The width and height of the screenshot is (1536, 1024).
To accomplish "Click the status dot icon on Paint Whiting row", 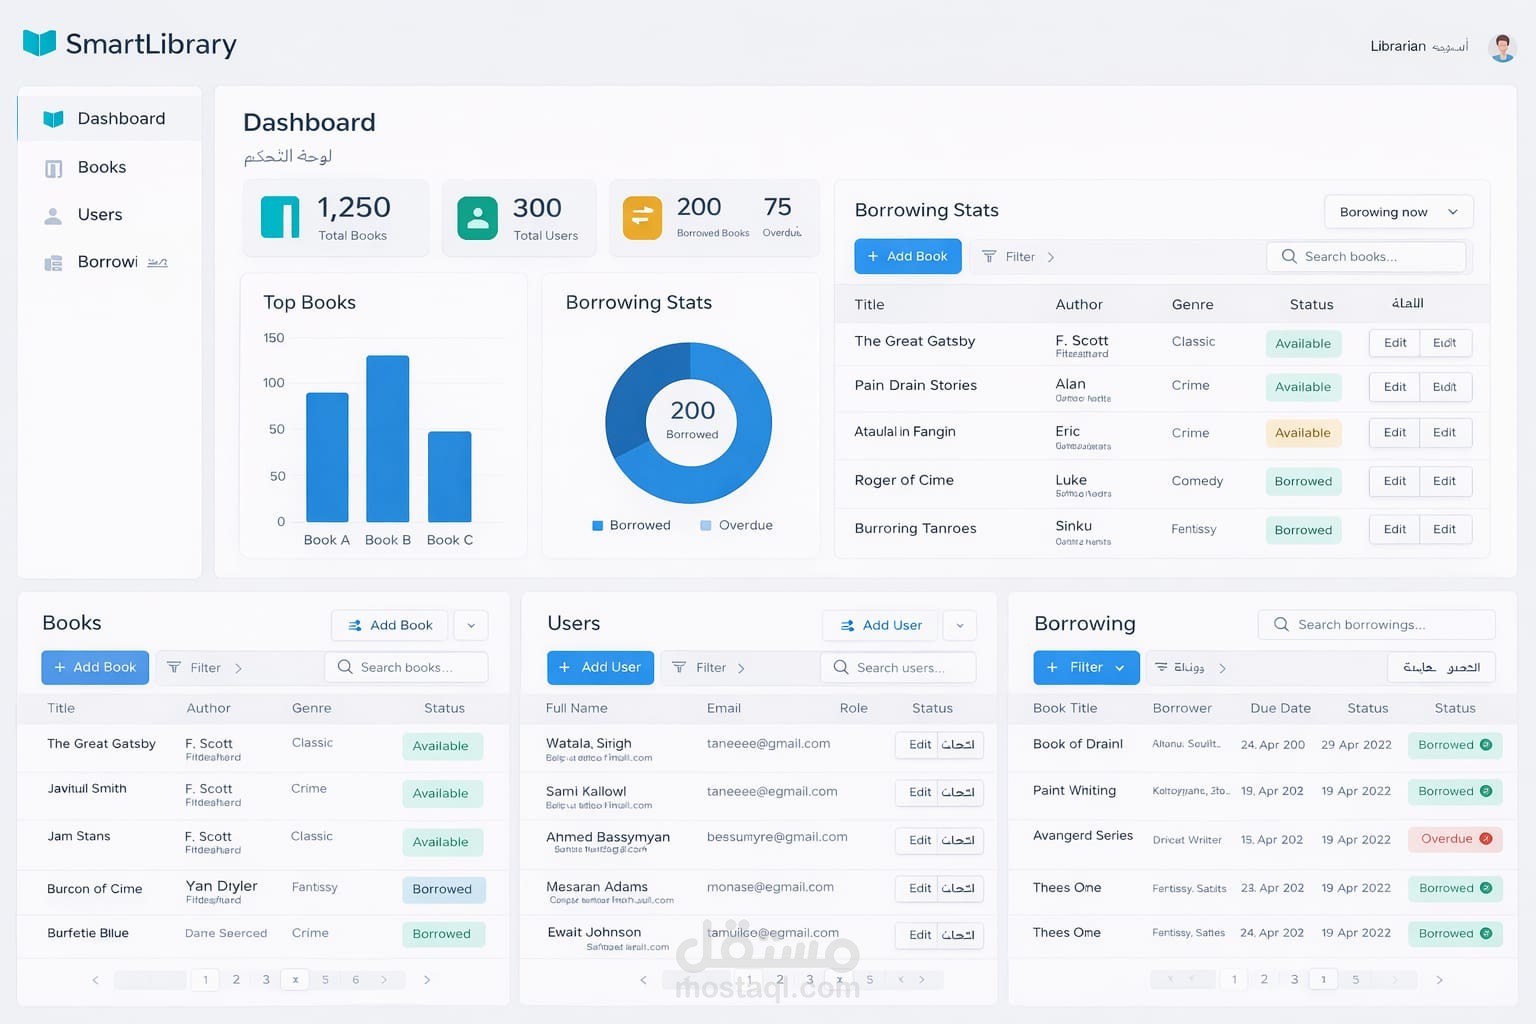I will tap(1486, 791).
